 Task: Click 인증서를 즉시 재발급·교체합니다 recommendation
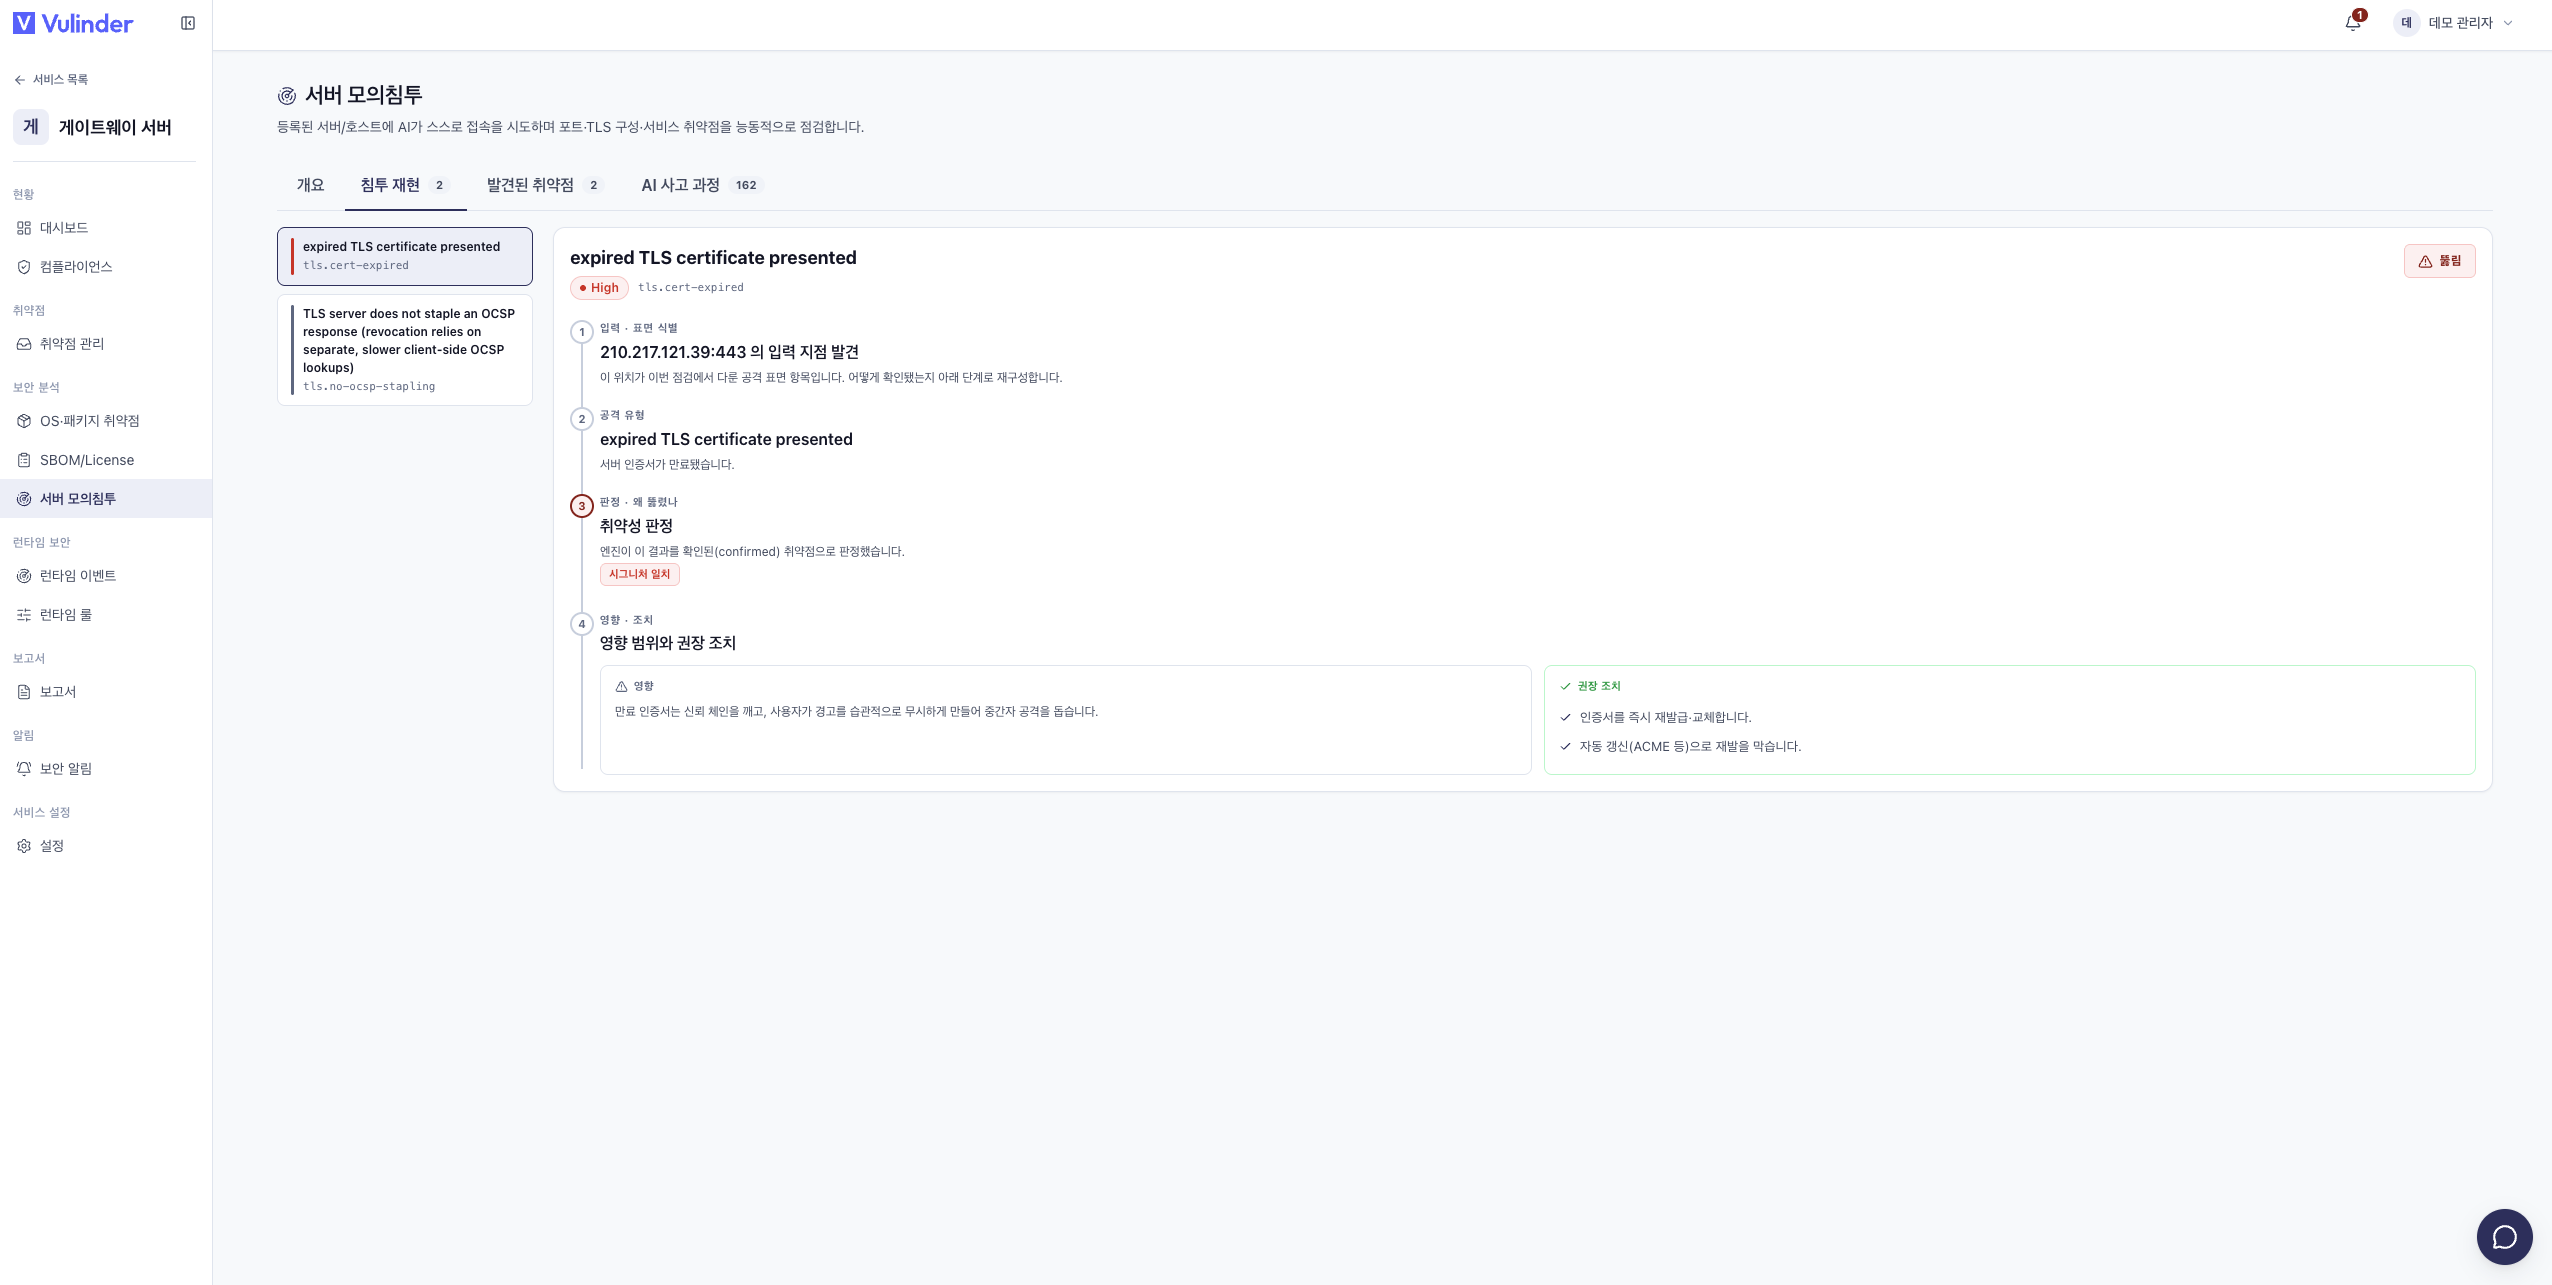[x=1665, y=717]
